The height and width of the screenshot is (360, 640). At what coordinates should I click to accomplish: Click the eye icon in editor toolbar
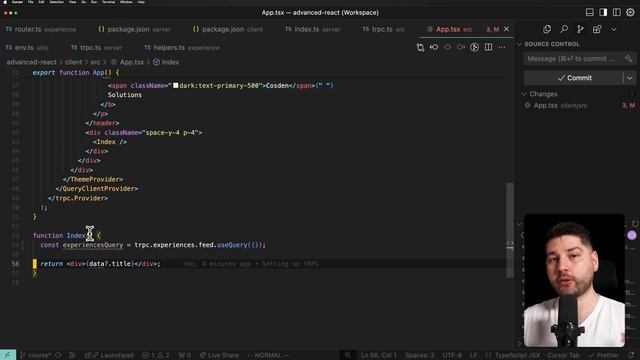pos(447,47)
